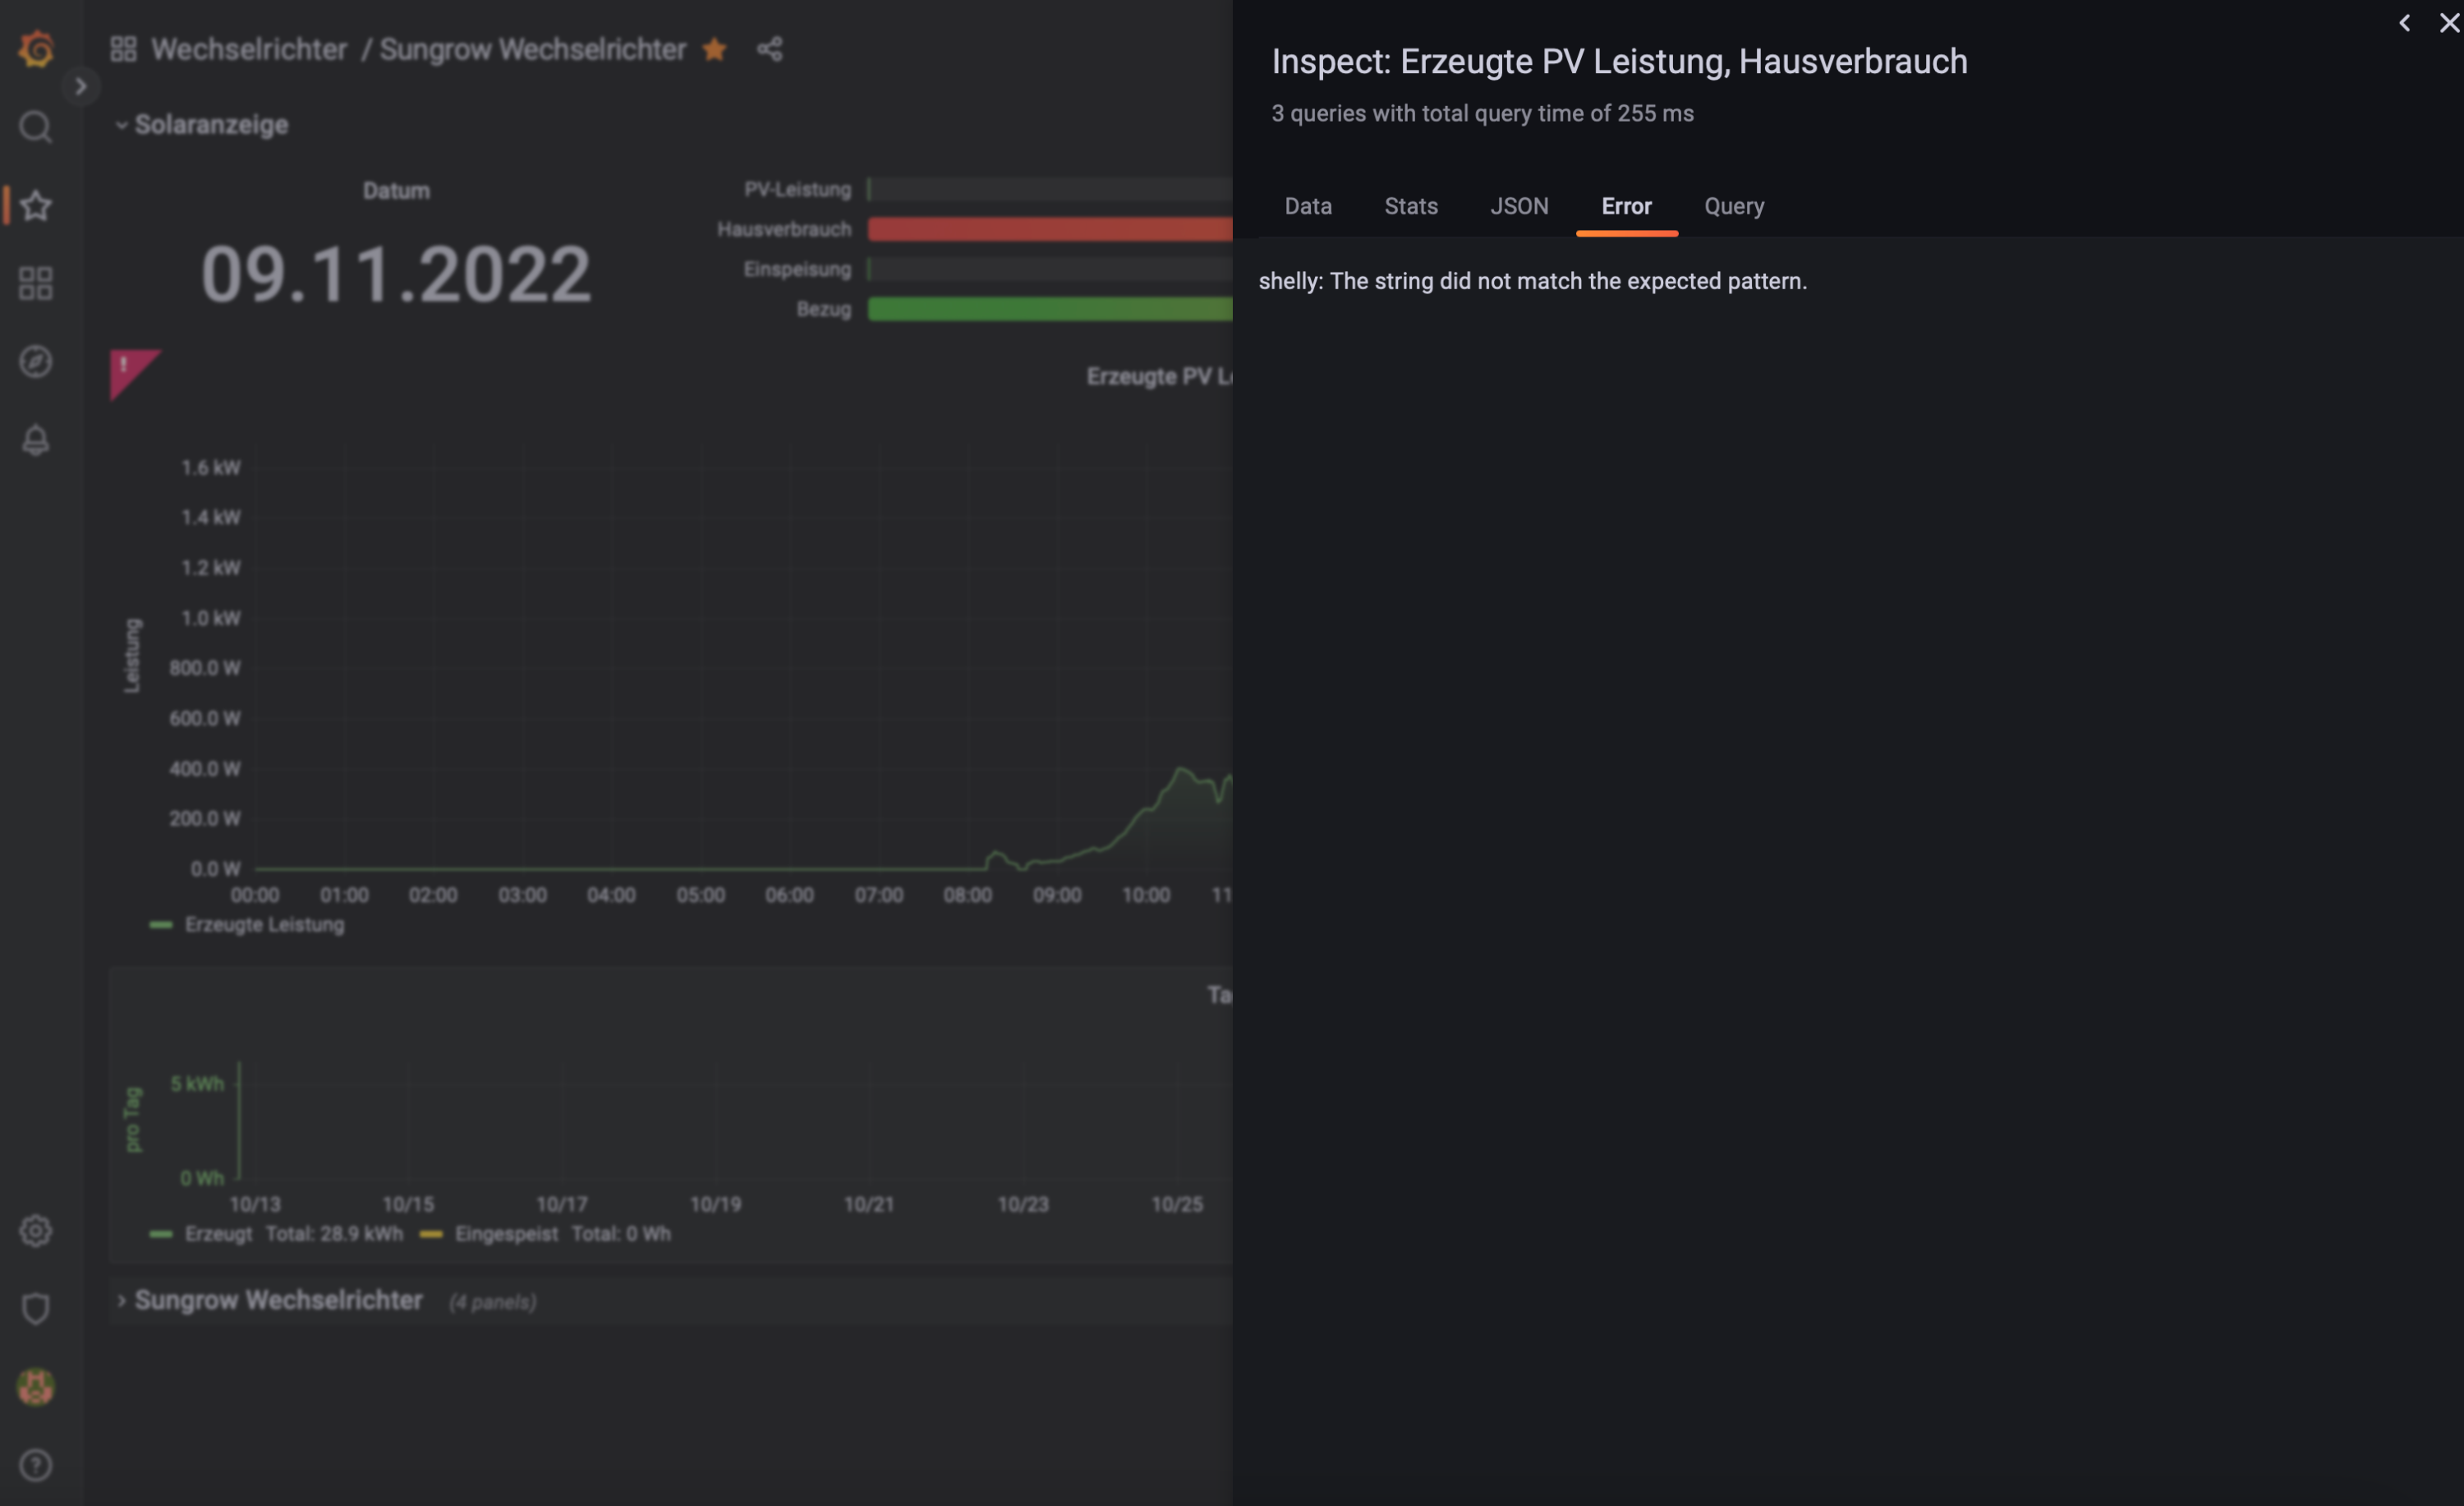Toggle Eingespeist legend series visibility
Viewport: 2464px width, 1506px height.
click(x=506, y=1234)
